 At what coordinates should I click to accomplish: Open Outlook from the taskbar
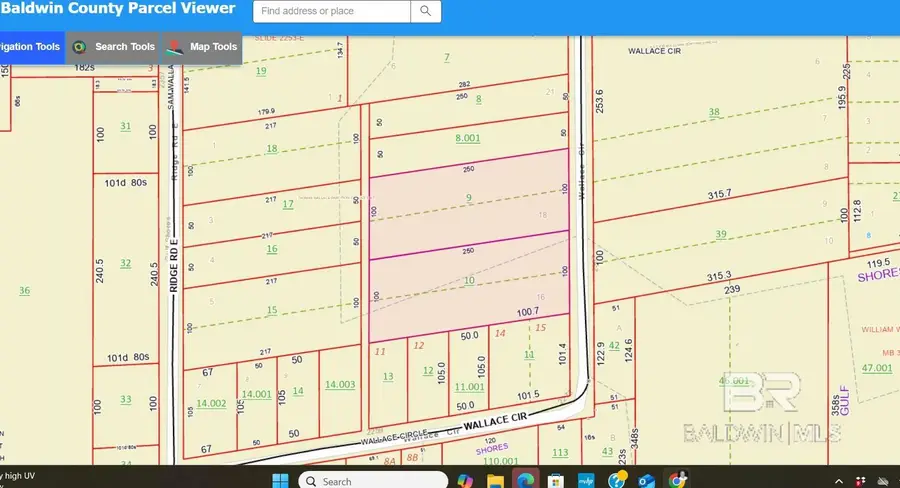point(646,481)
